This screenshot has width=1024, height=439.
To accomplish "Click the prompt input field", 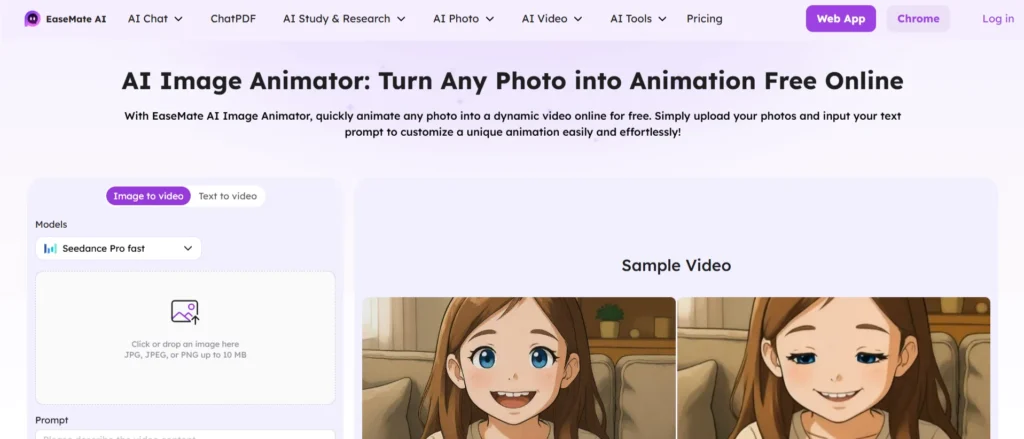I will [x=185, y=434].
